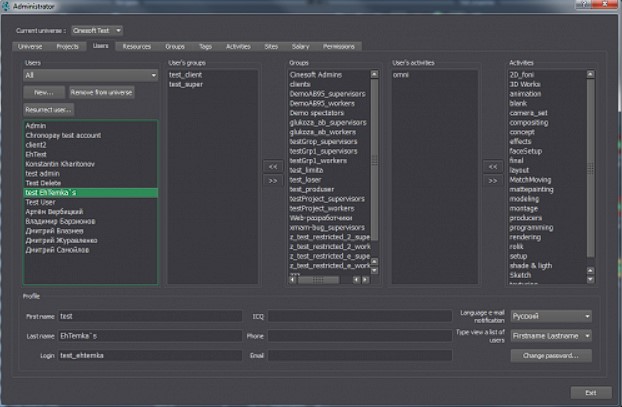Open the Salary tab

(x=300, y=46)
